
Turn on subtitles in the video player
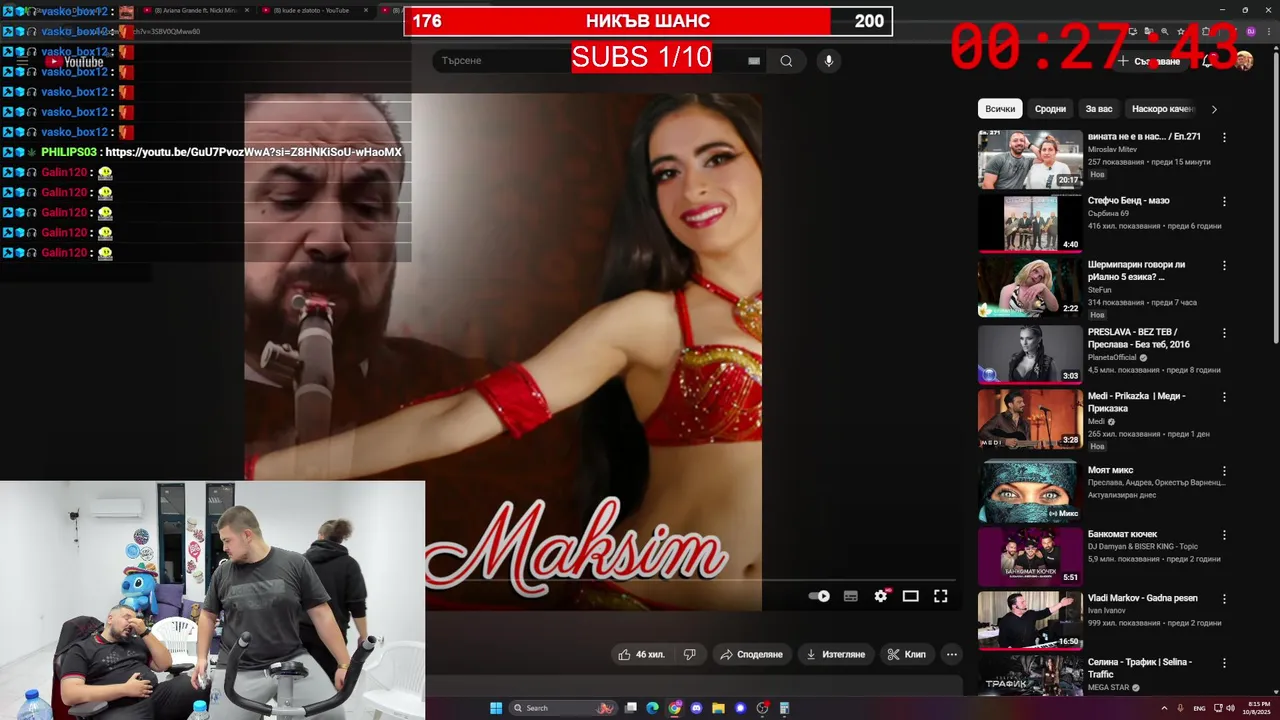[850, 596]
